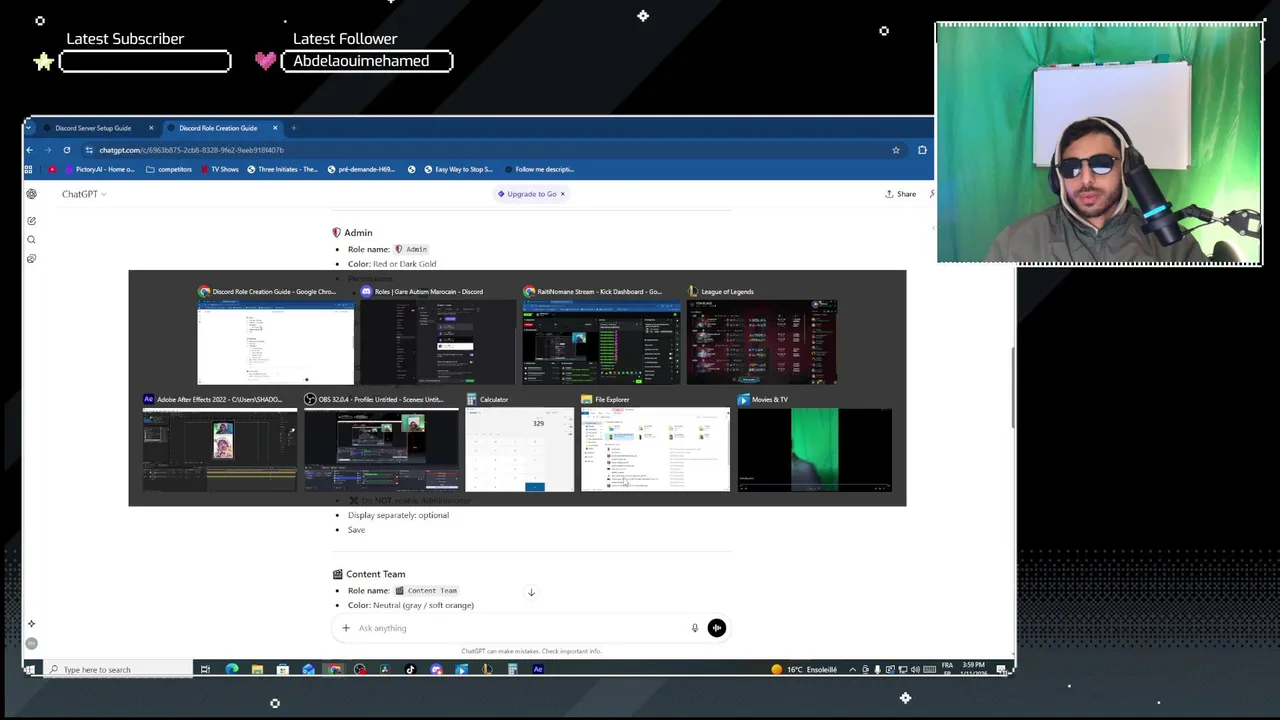Screen dimensions: 1280x720
Task: Open Calculator from the taskbar
Action: pos(512,670)
